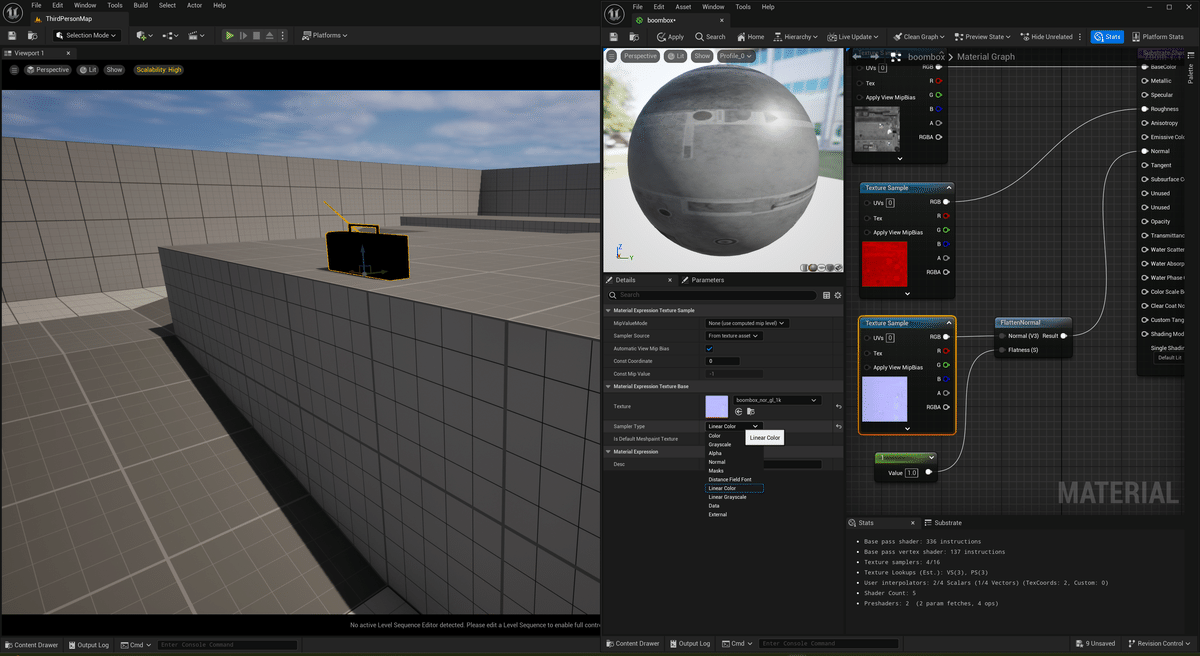
Task: Select Normal sampler type option
Action: click(x=734, y=462)
